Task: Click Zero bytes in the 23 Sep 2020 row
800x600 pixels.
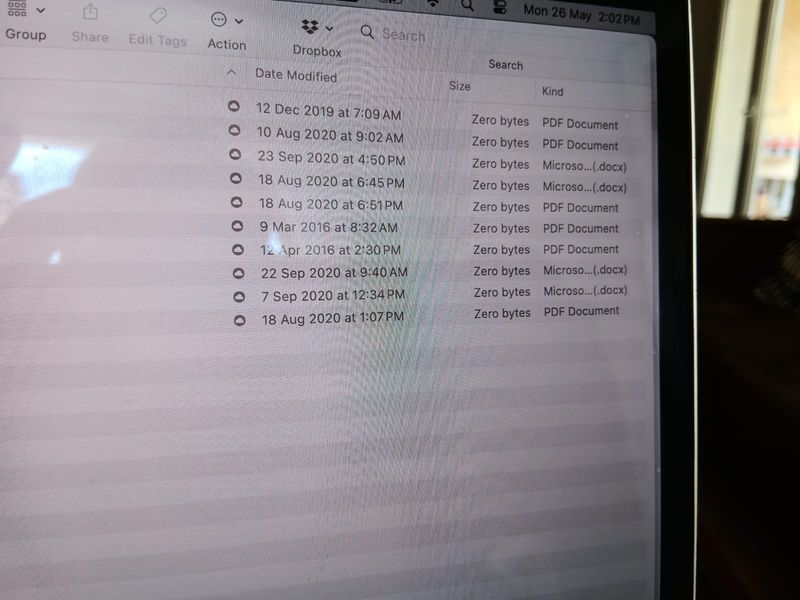Action: (501, 164)
